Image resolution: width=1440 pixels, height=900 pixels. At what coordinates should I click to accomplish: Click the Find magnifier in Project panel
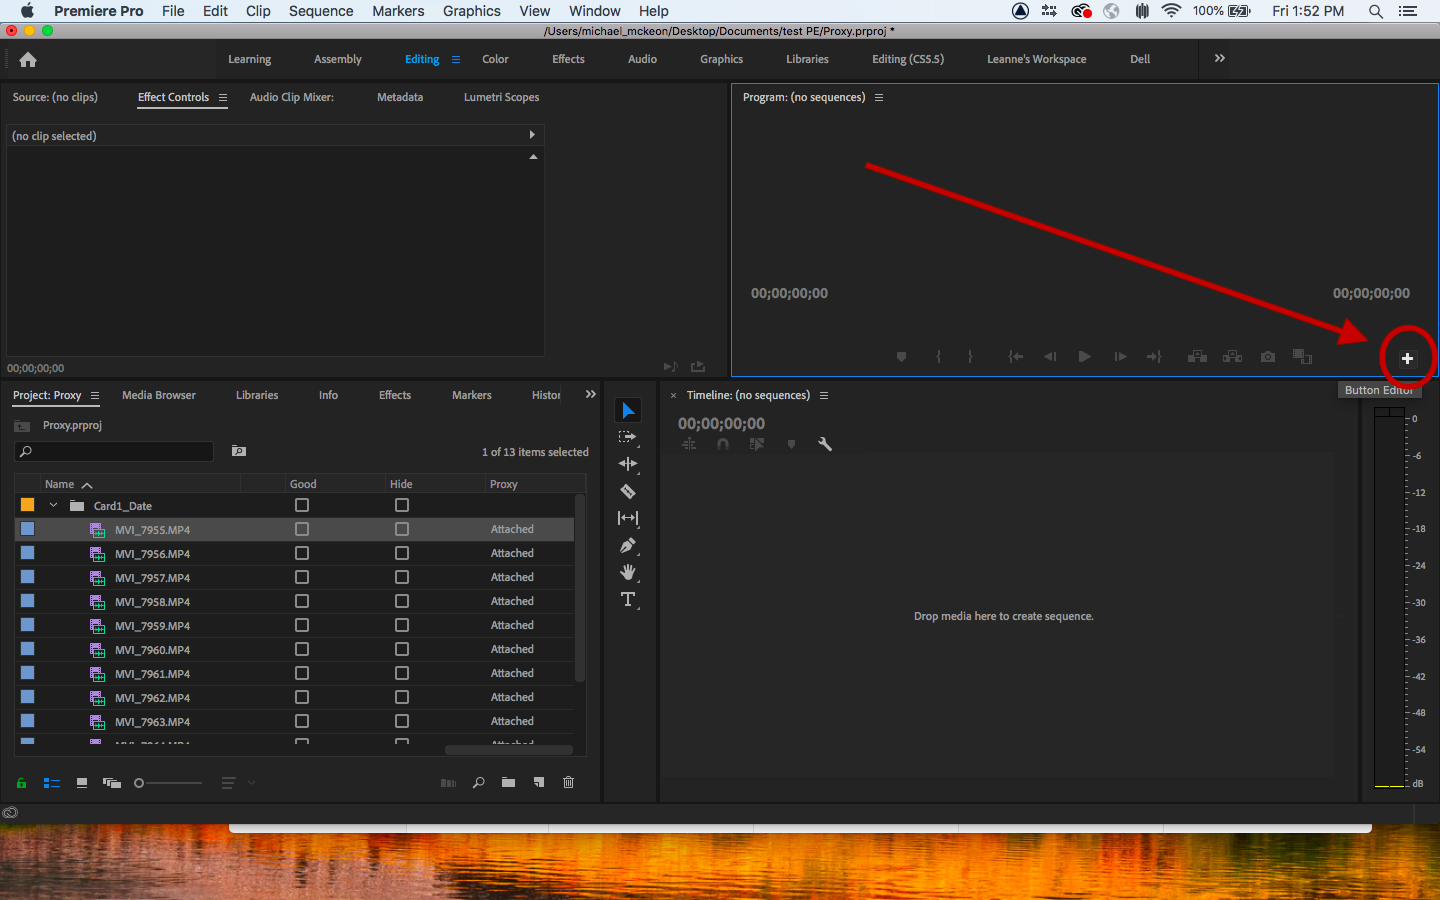tap(479, 783)
